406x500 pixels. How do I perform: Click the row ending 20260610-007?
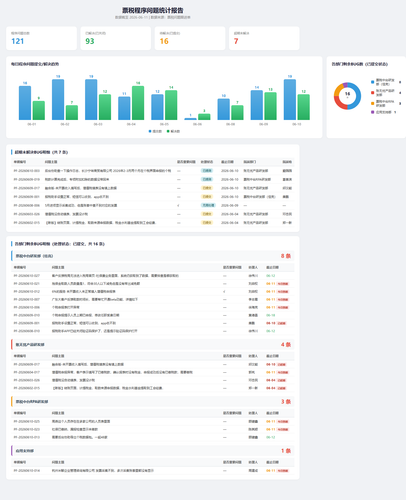(x=153, y=299)
